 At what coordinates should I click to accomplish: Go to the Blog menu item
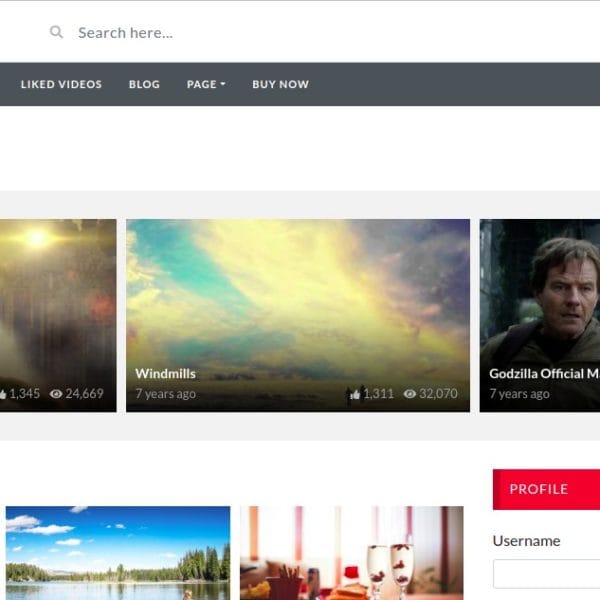pos(144,84)
